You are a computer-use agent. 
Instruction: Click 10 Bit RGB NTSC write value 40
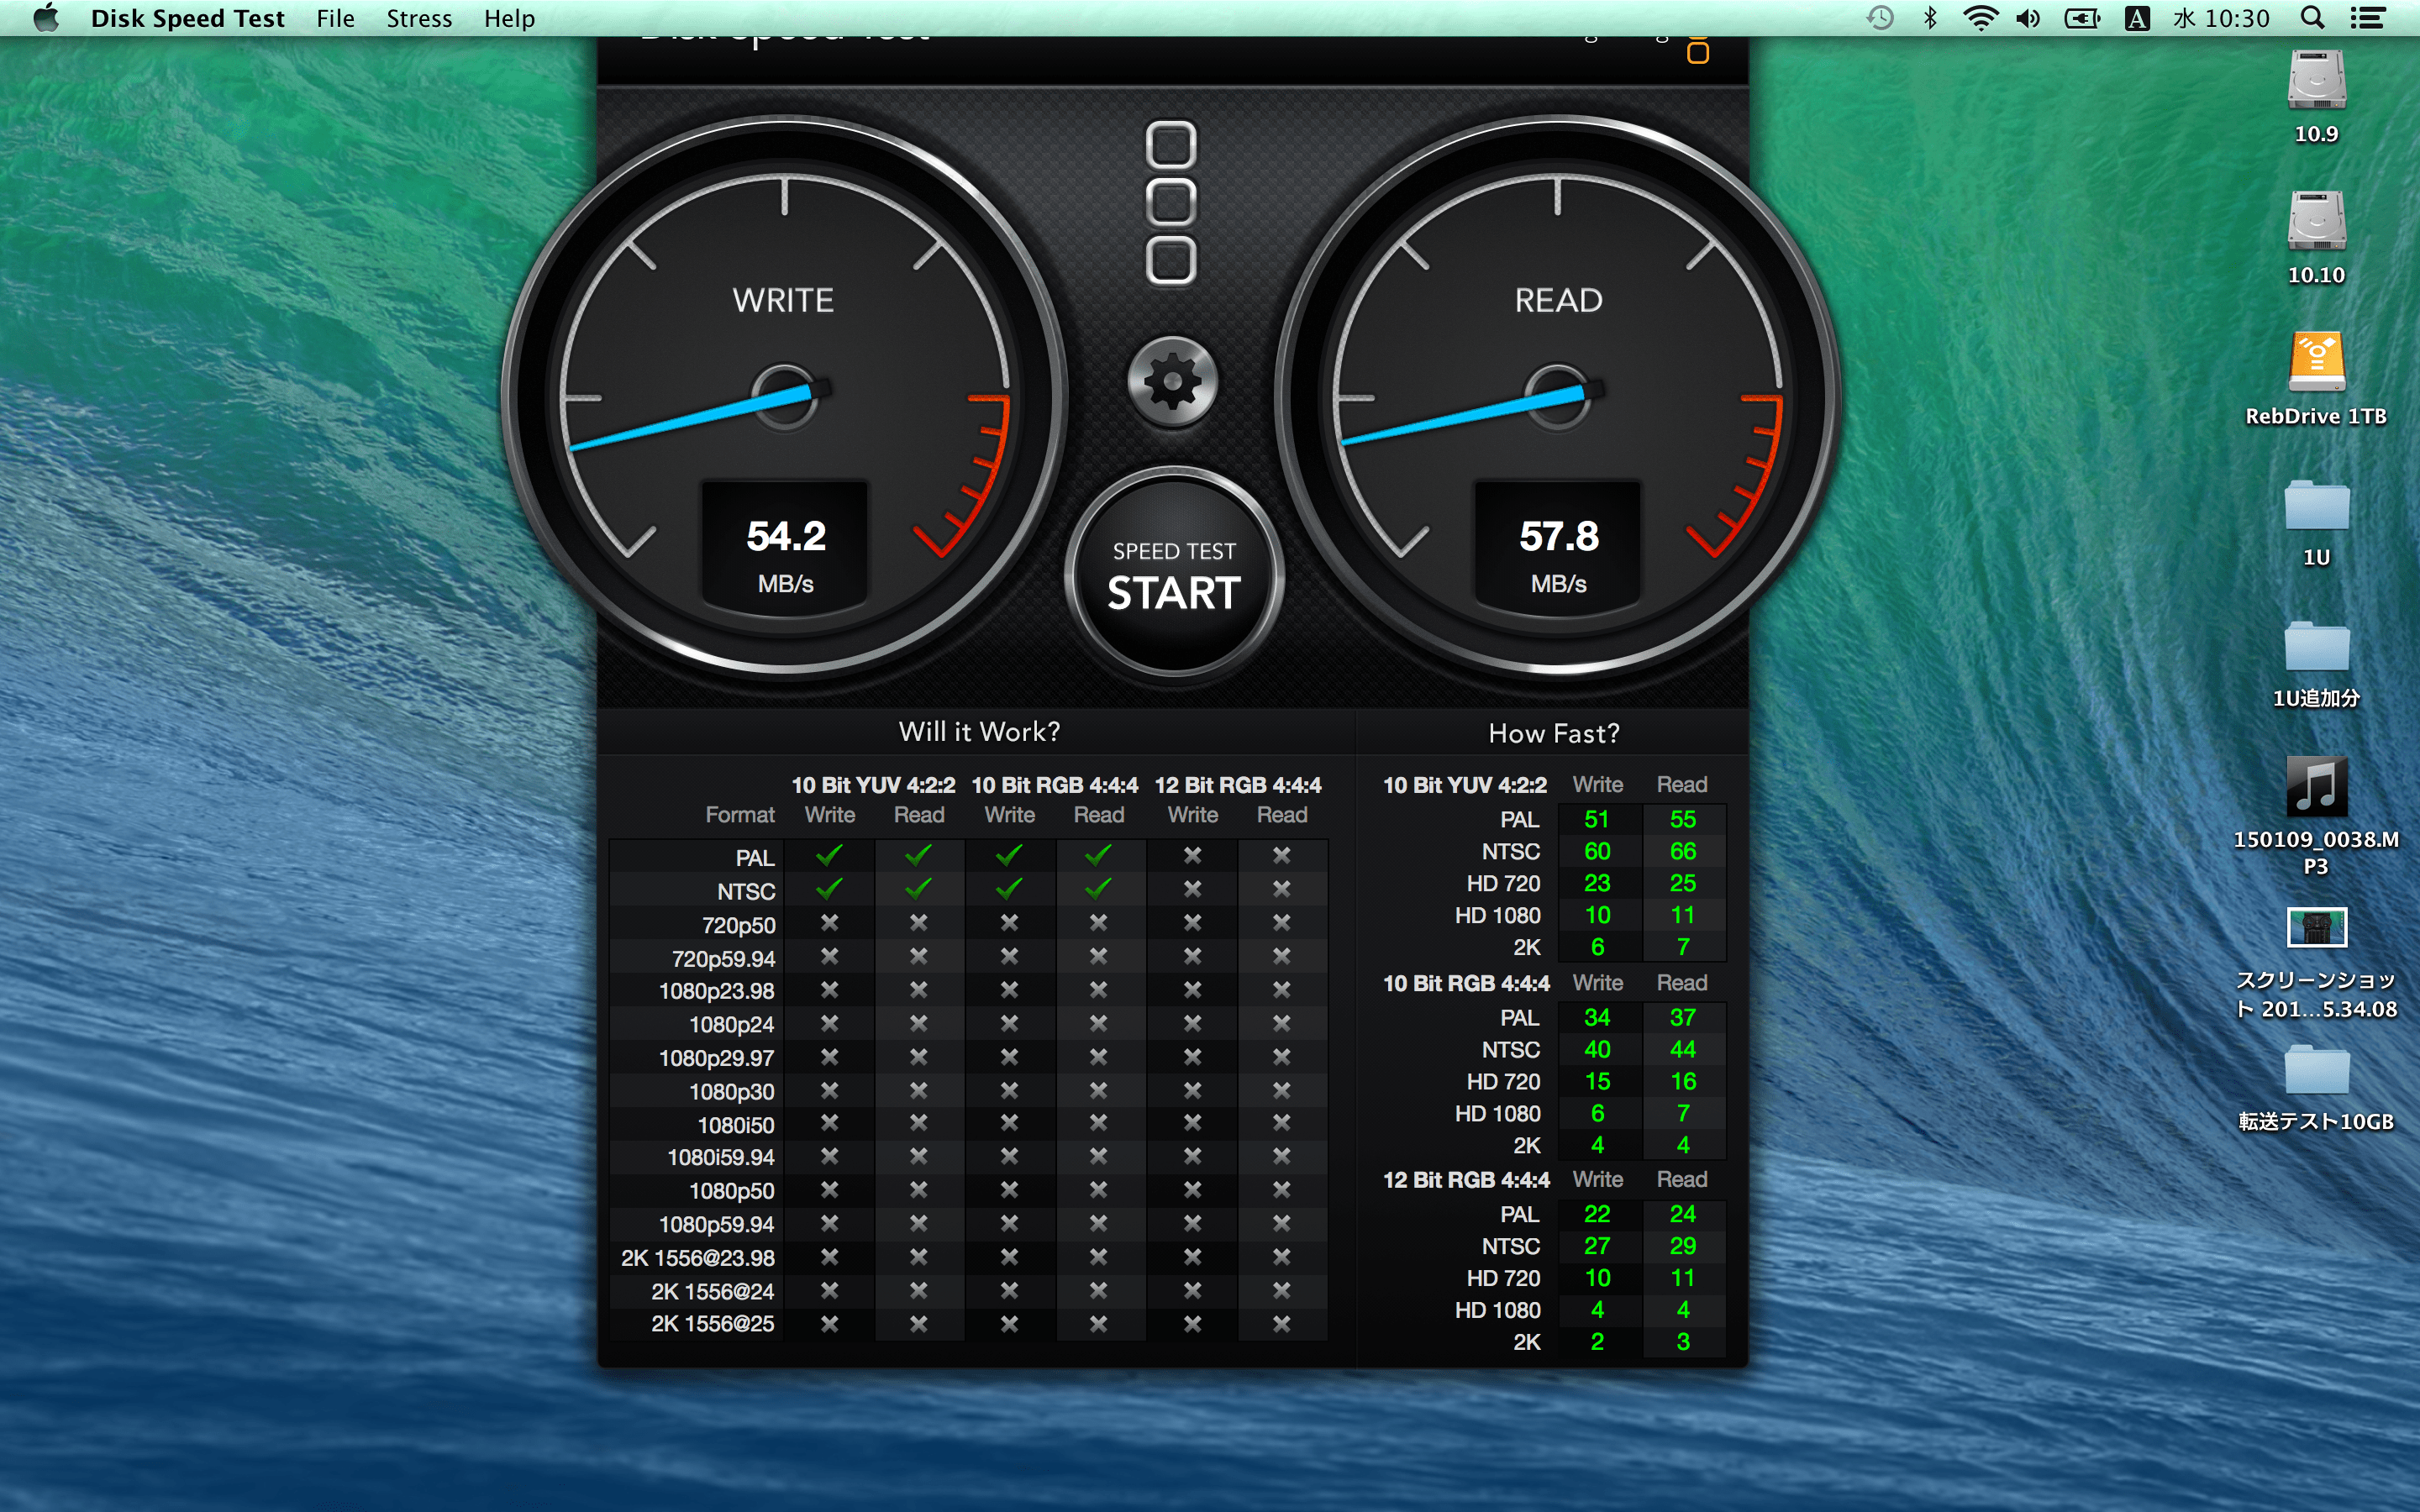(x=1597, y=1049)
